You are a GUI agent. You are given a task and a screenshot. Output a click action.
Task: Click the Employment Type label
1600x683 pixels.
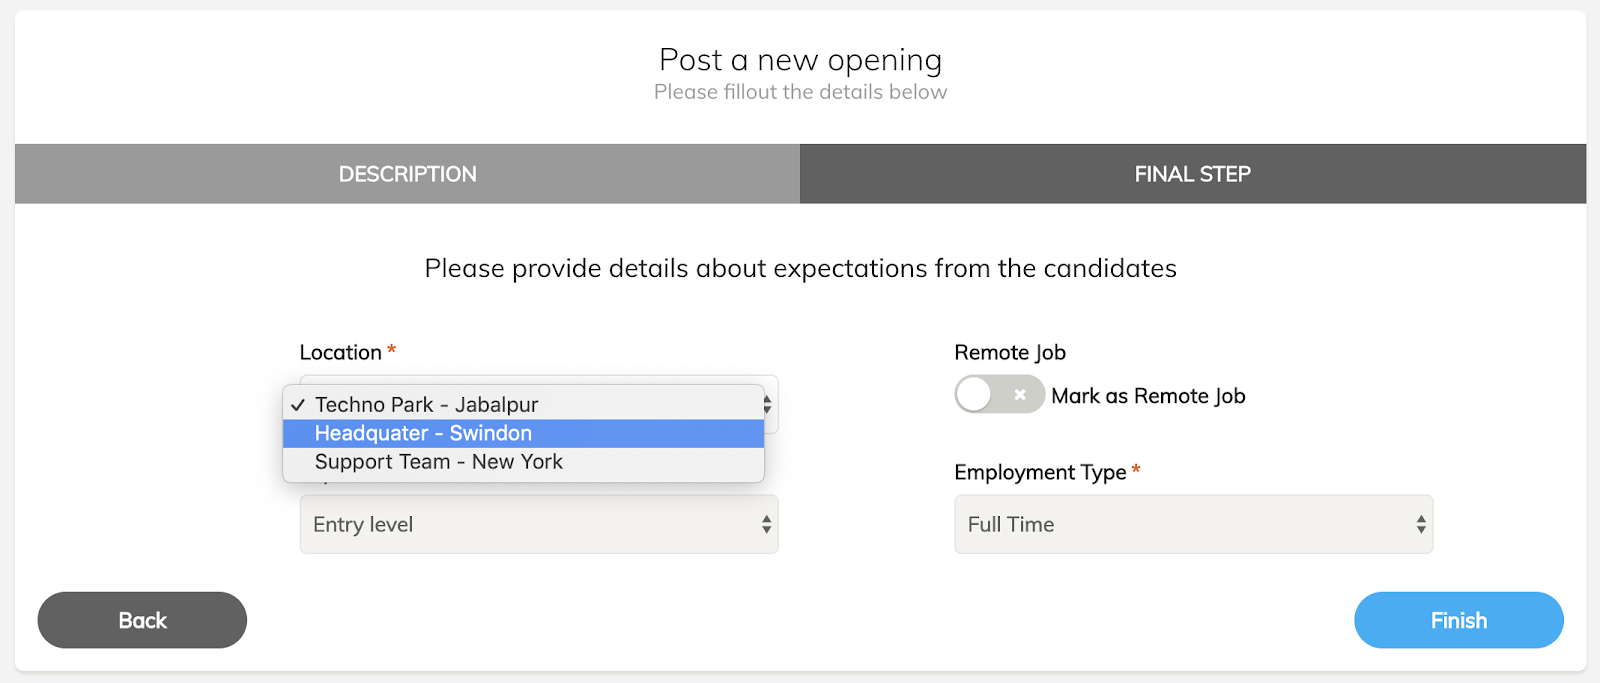pyautogui.click(x=1040, y=472)
